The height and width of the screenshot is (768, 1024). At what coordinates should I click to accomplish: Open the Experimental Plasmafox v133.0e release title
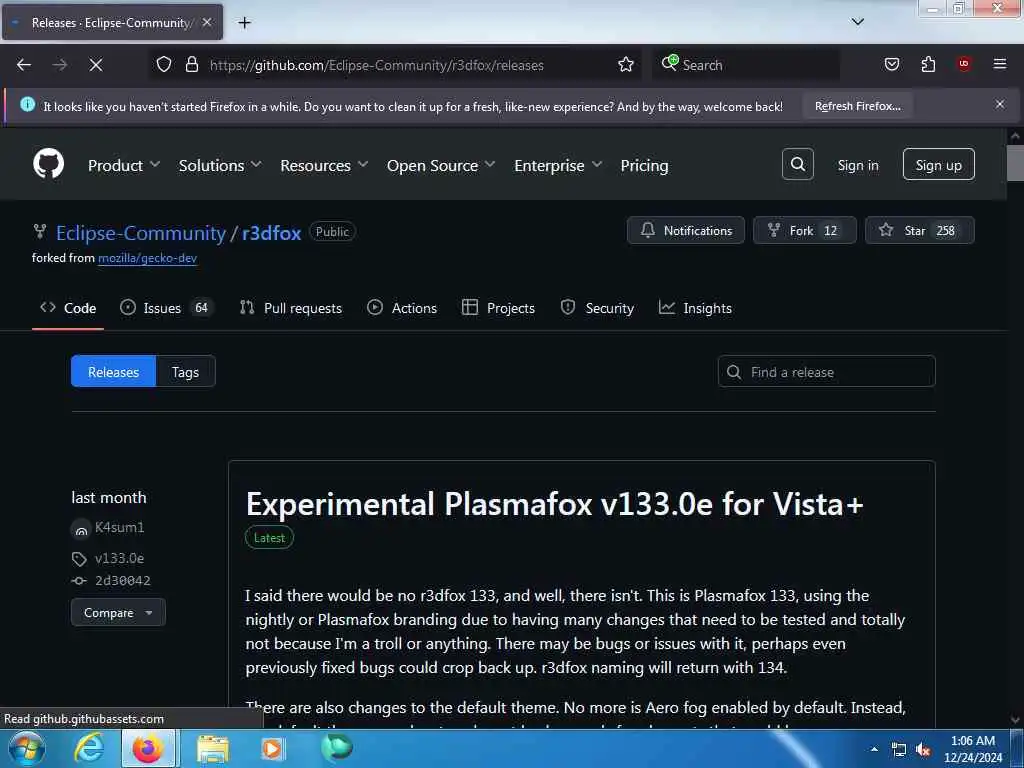[x=554, y=504]
